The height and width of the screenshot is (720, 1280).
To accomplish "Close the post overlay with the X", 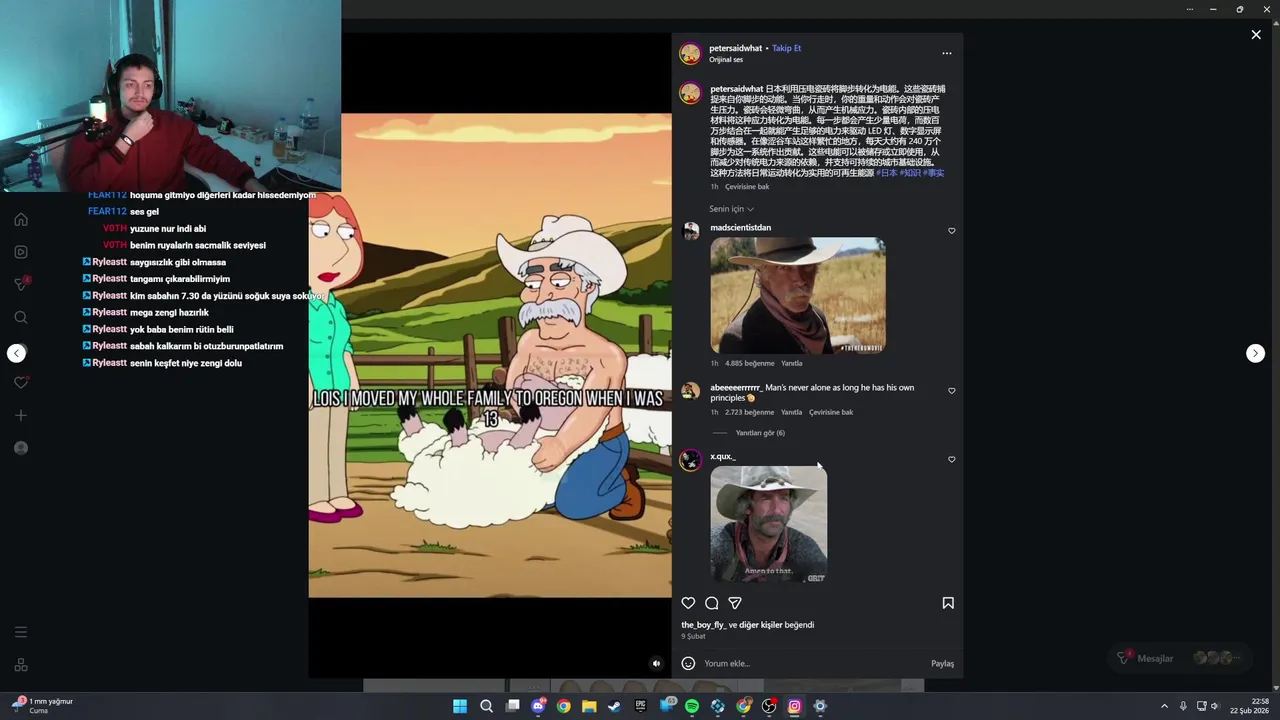I will coord(1256,35).
